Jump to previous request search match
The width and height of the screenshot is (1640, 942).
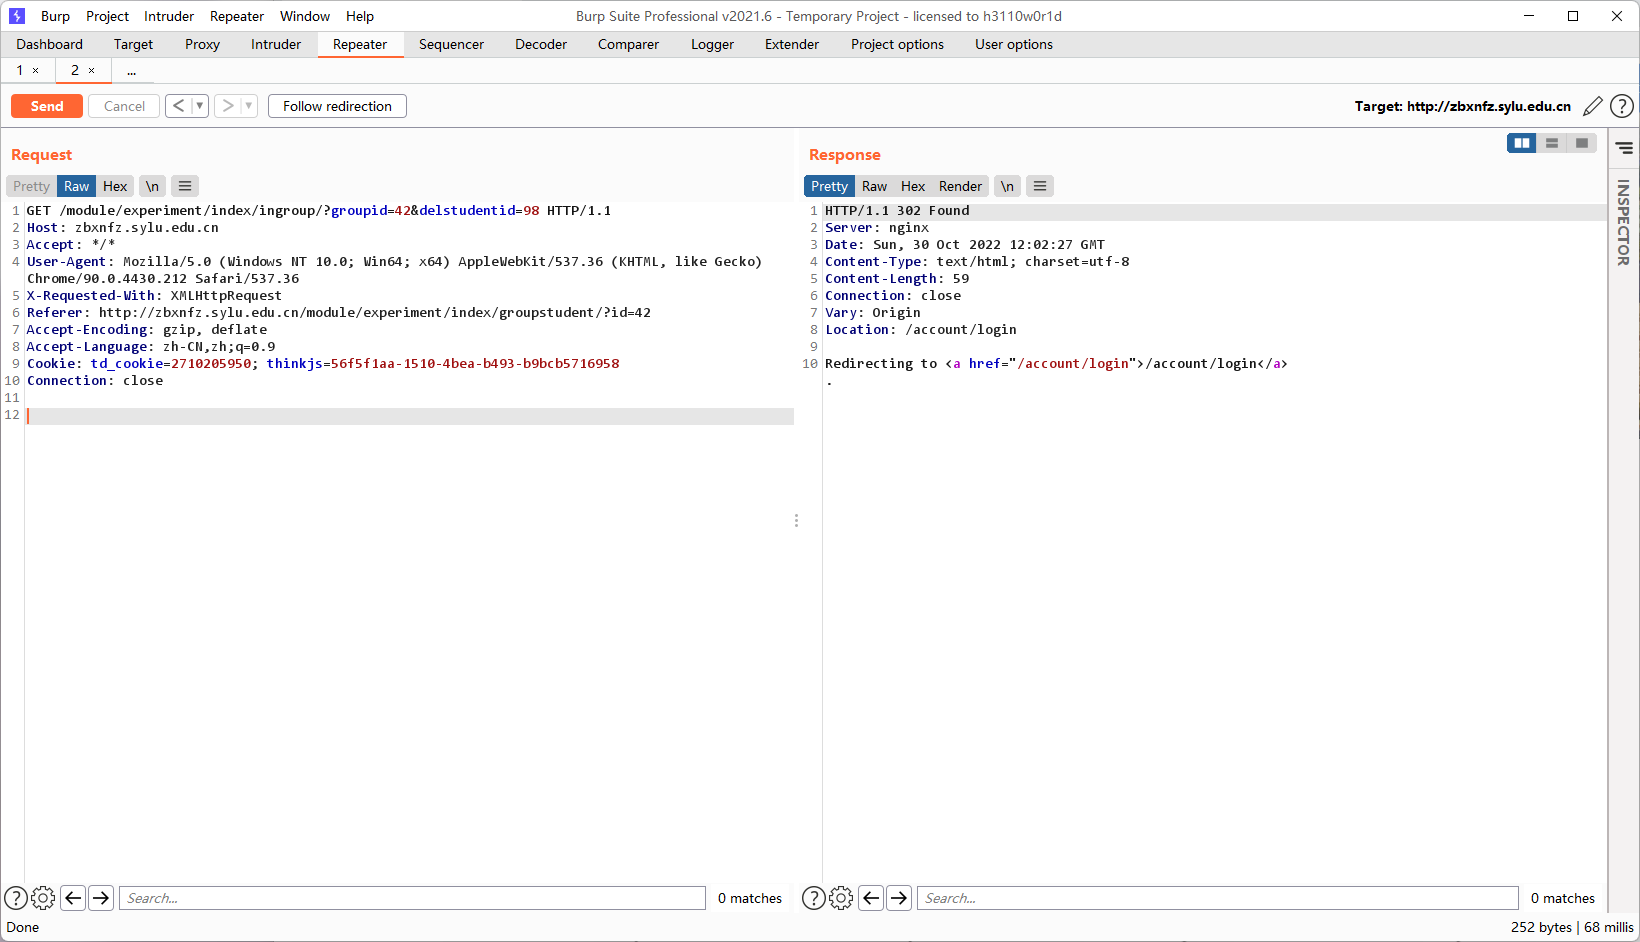tap(73, 898)
